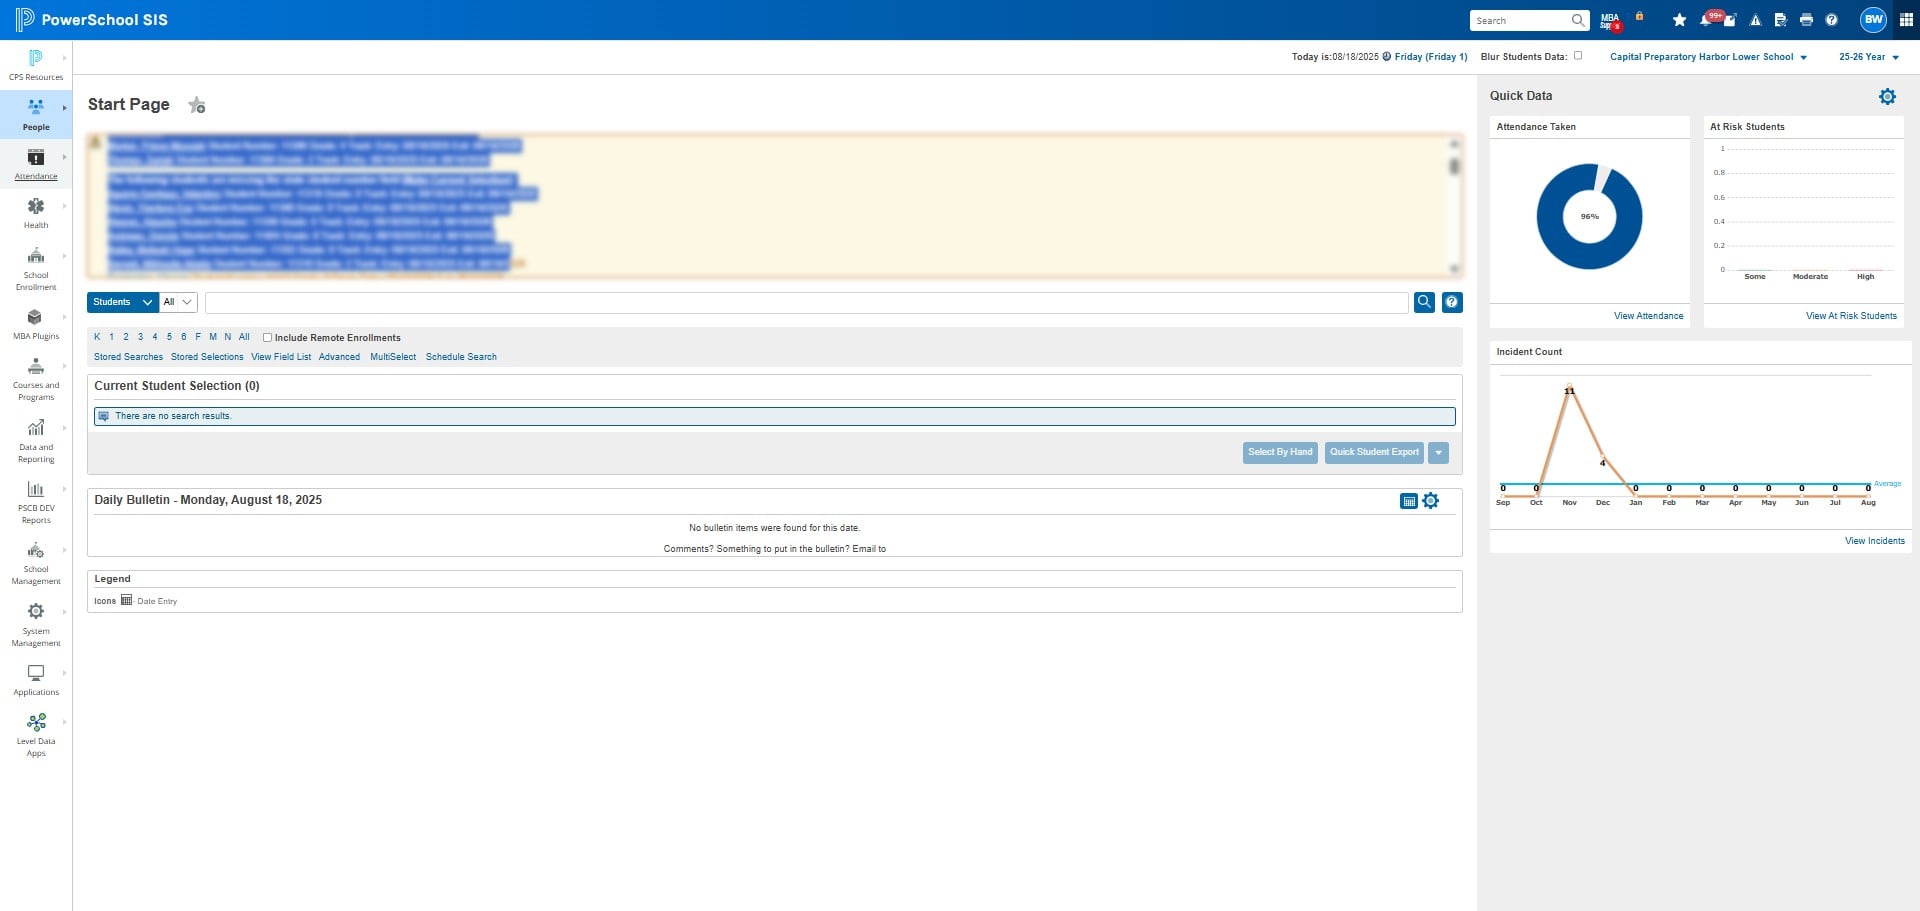
Task: Open the People sidebar menu
Action: (36, 114)
